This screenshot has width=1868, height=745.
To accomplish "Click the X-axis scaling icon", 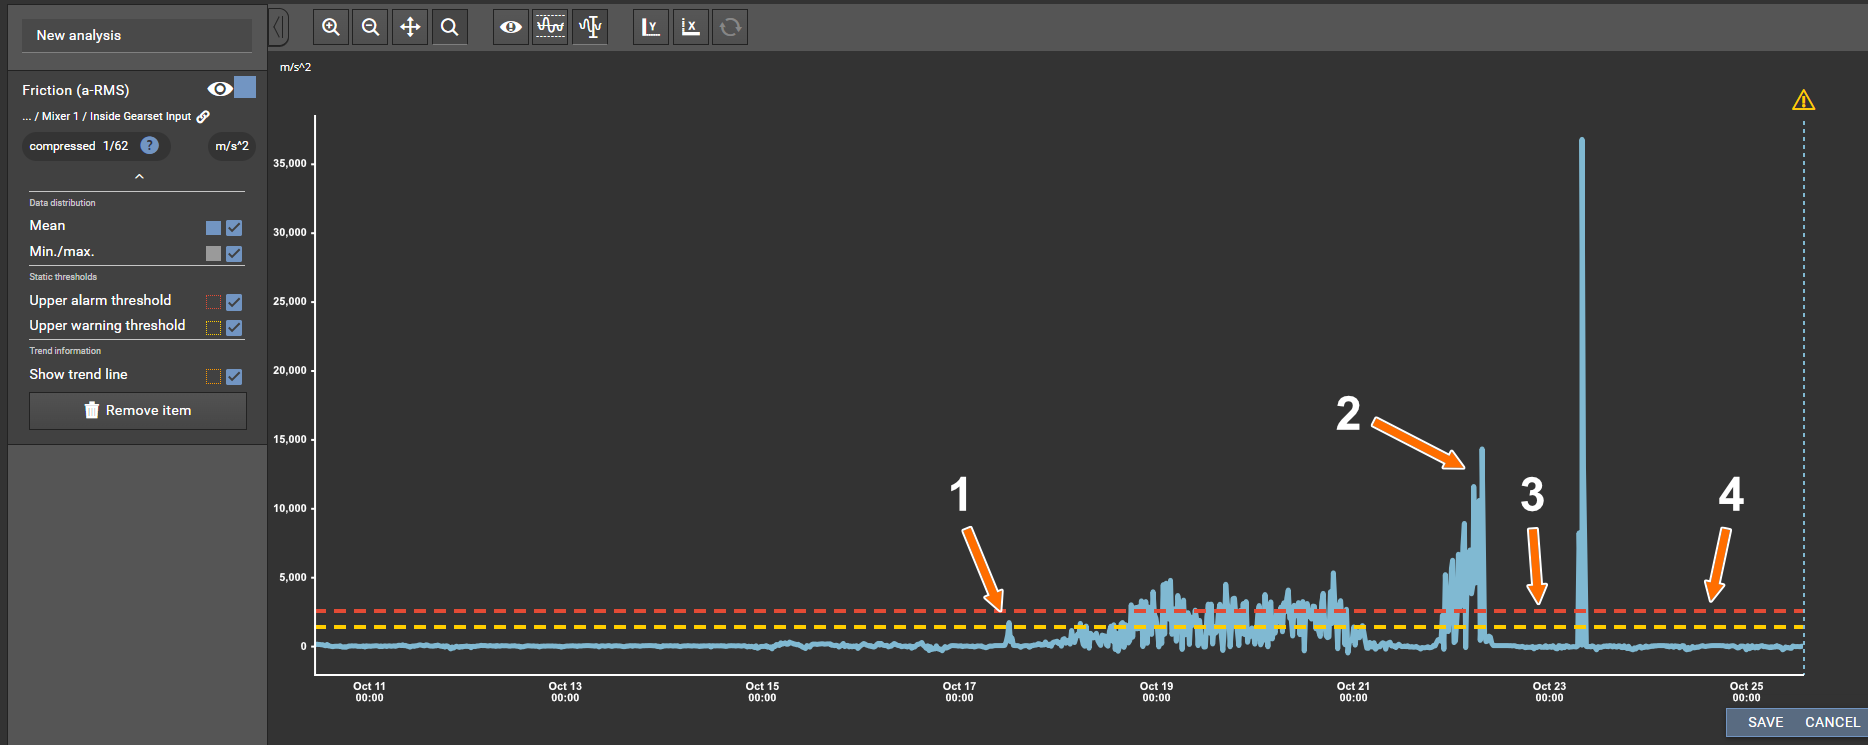I will click(690, 27).
